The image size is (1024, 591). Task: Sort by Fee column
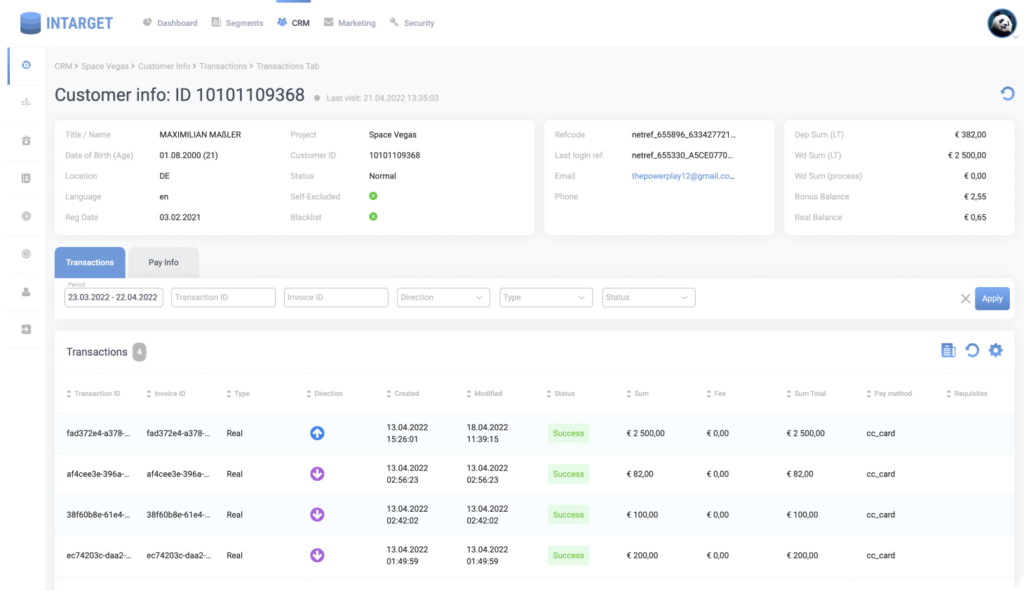pyautogui.click(x=716, y=394)
